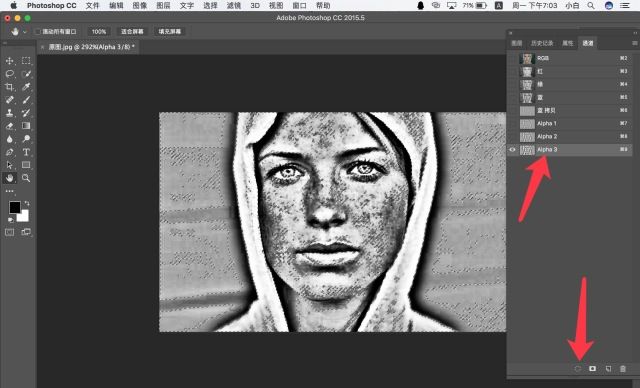Toggle the scroll all windows checkbox
Viewport: 640px width, 388px height.
point(38,31)
